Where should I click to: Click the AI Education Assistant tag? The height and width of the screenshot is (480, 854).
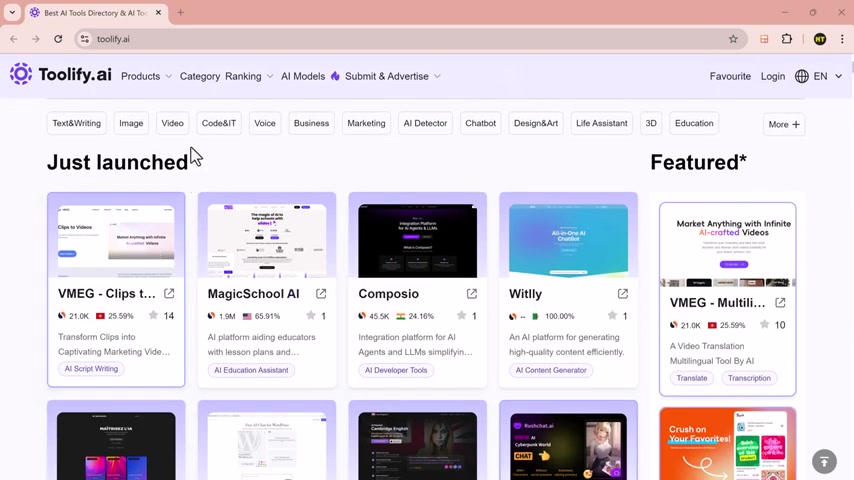251,370
